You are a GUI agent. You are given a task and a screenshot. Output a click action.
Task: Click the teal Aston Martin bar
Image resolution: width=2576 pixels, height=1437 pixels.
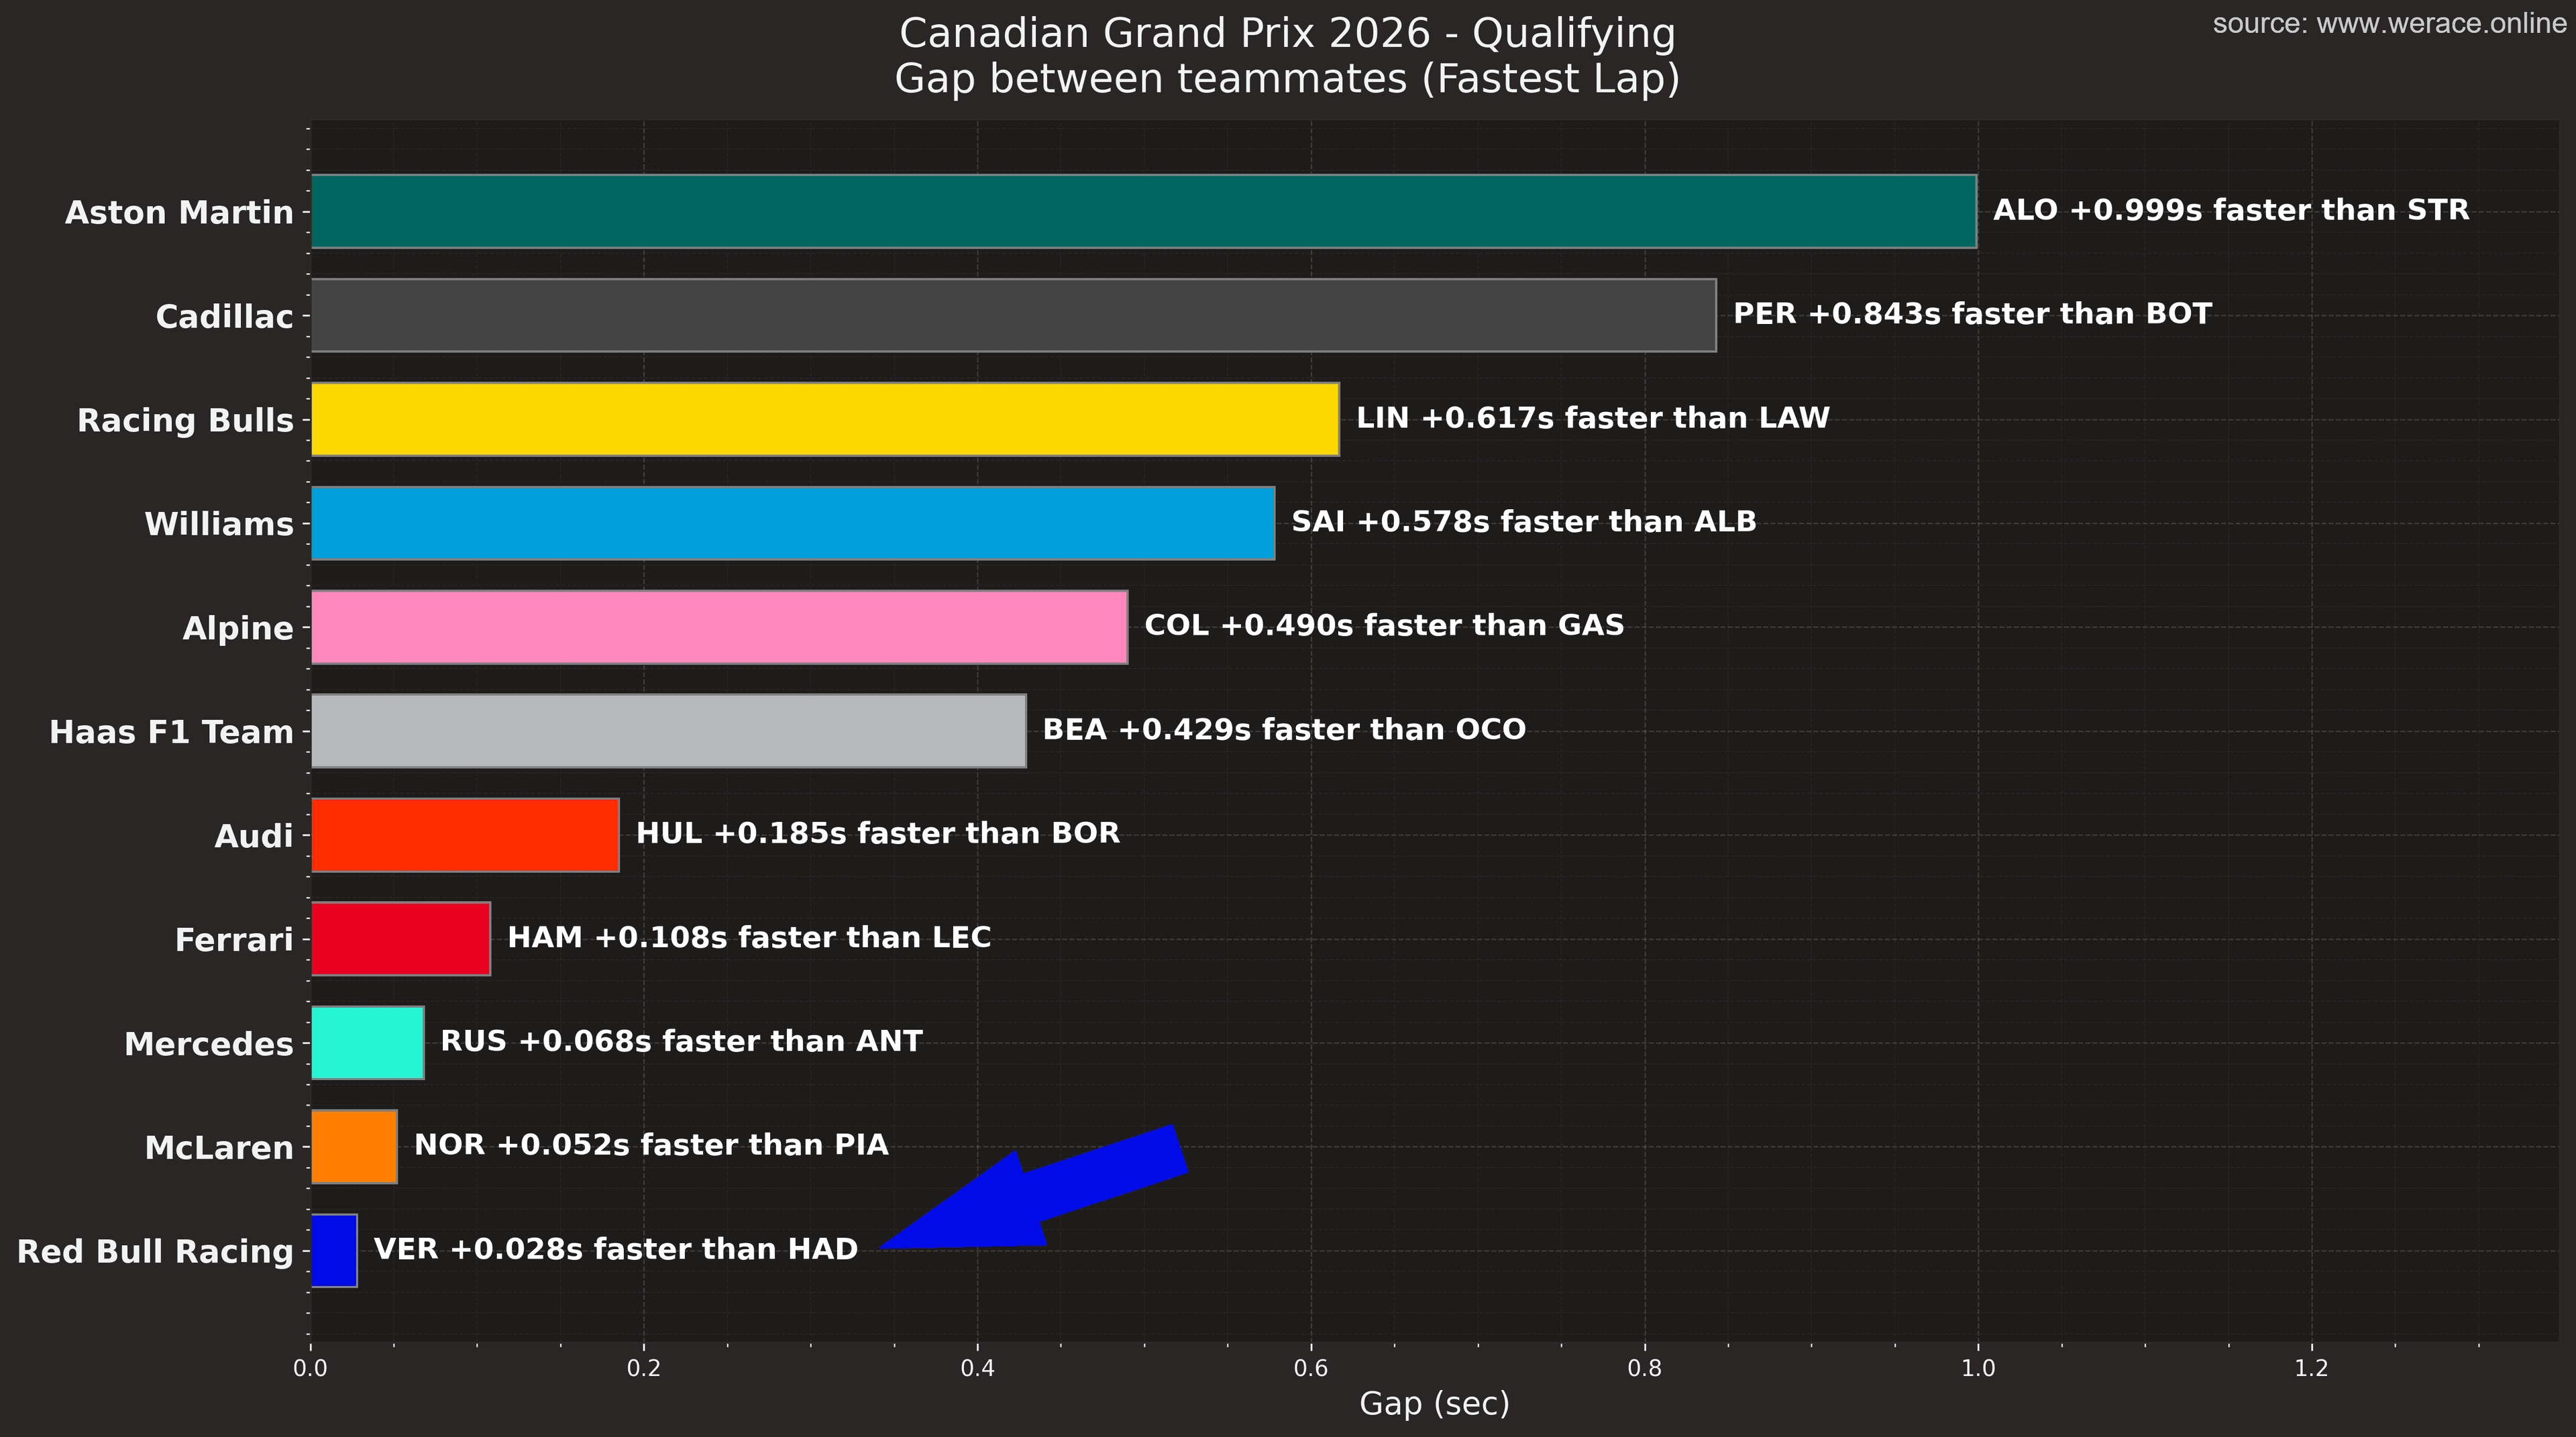click(1144, 211)
